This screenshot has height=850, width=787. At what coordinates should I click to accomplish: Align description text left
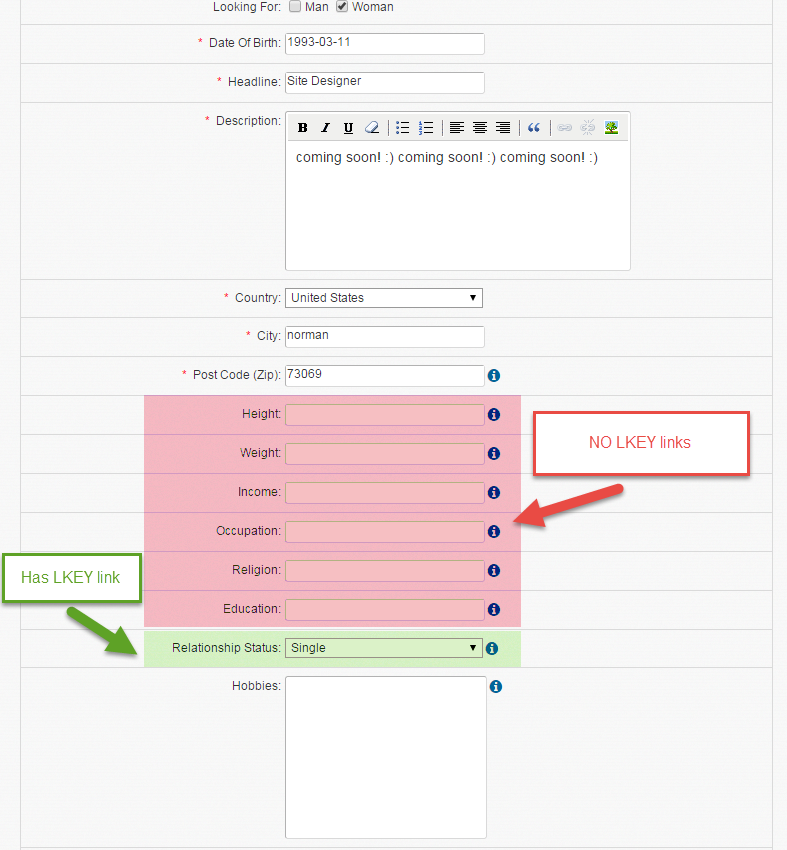(457, 128)
